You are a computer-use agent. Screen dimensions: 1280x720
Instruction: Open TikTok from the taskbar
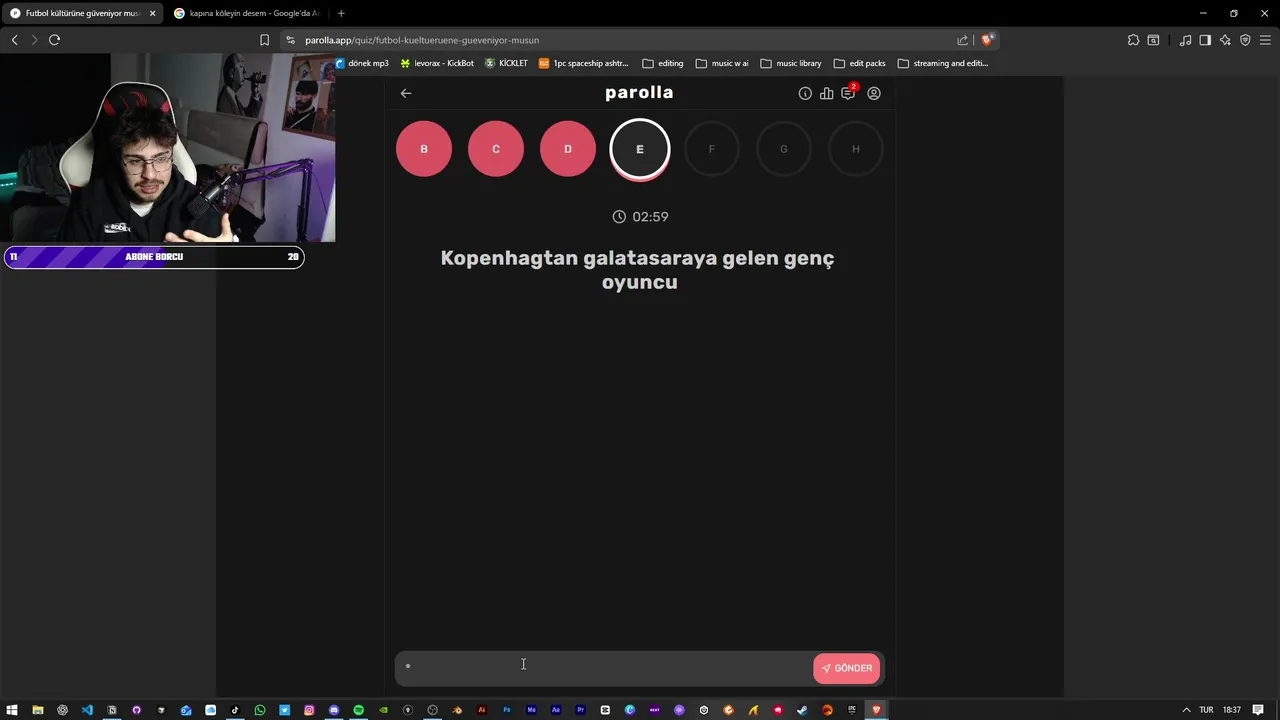tap(235, 710)
